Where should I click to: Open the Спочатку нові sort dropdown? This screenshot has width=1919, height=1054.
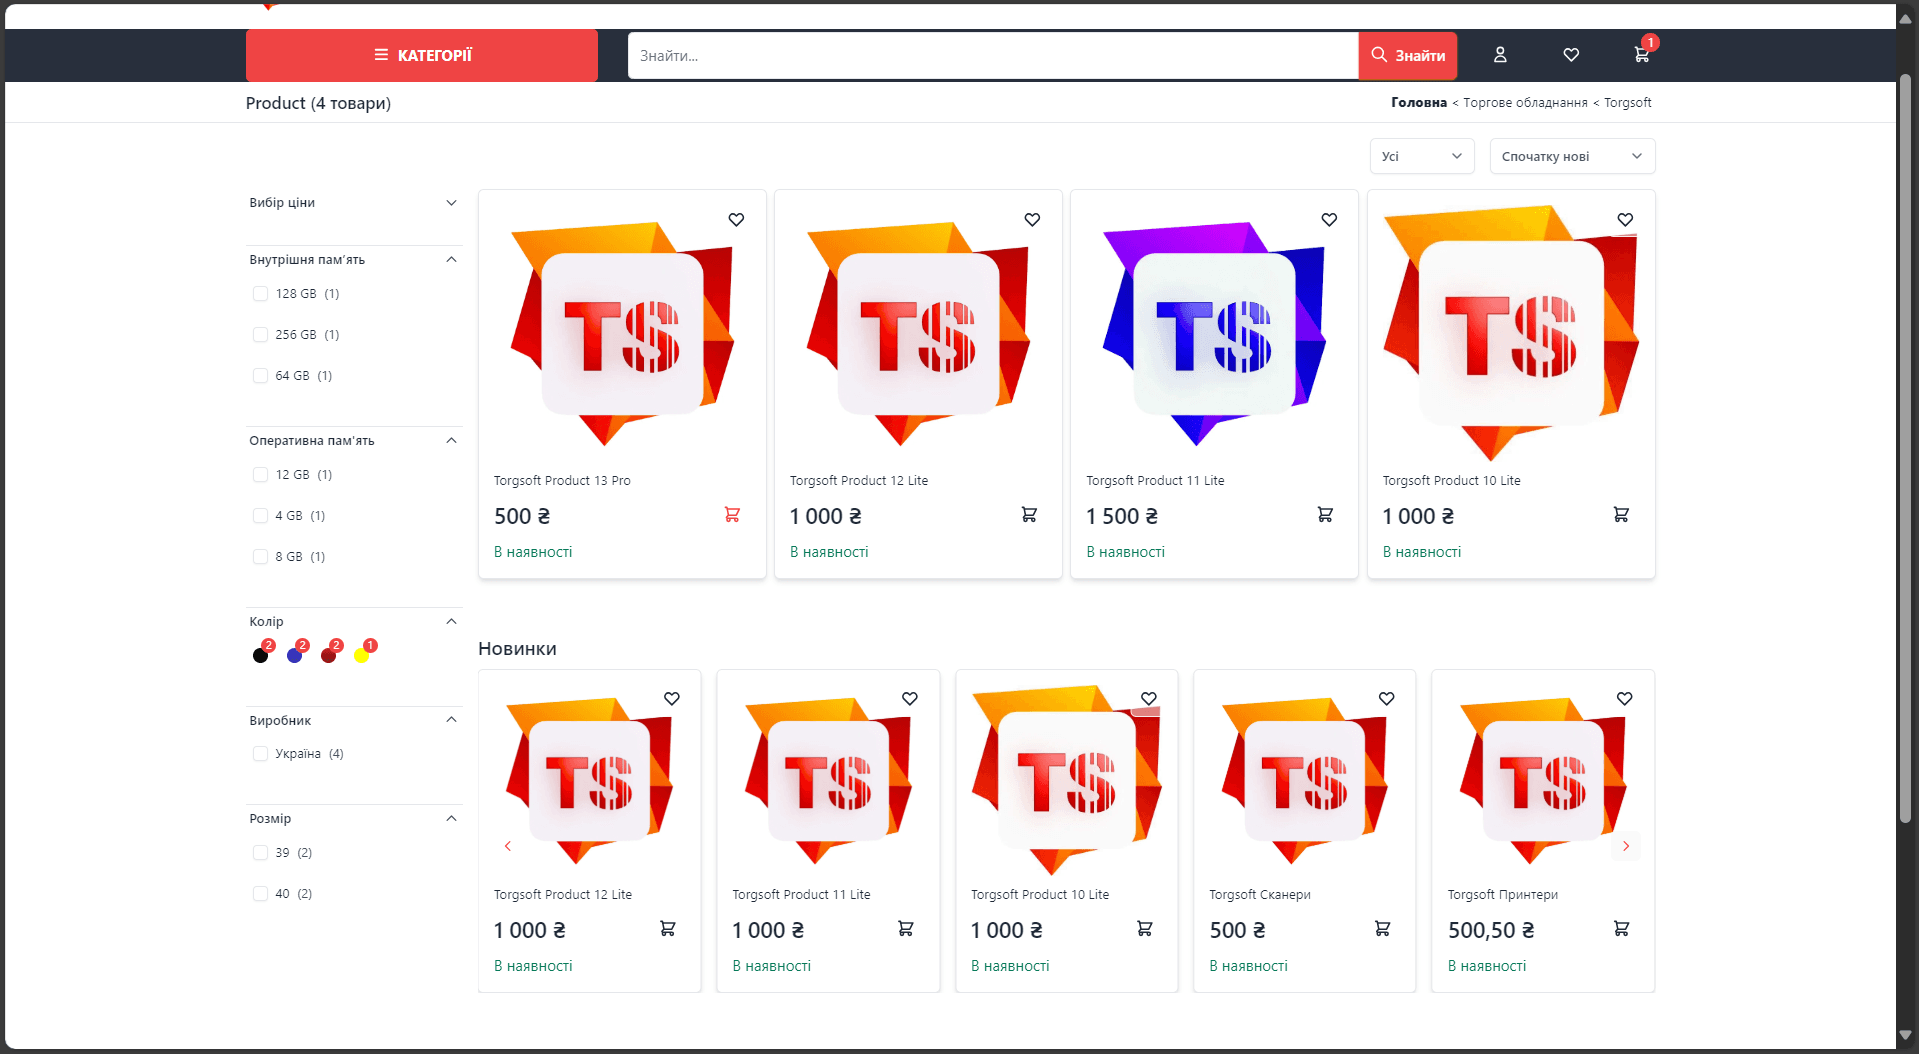tap(1572, 157)
